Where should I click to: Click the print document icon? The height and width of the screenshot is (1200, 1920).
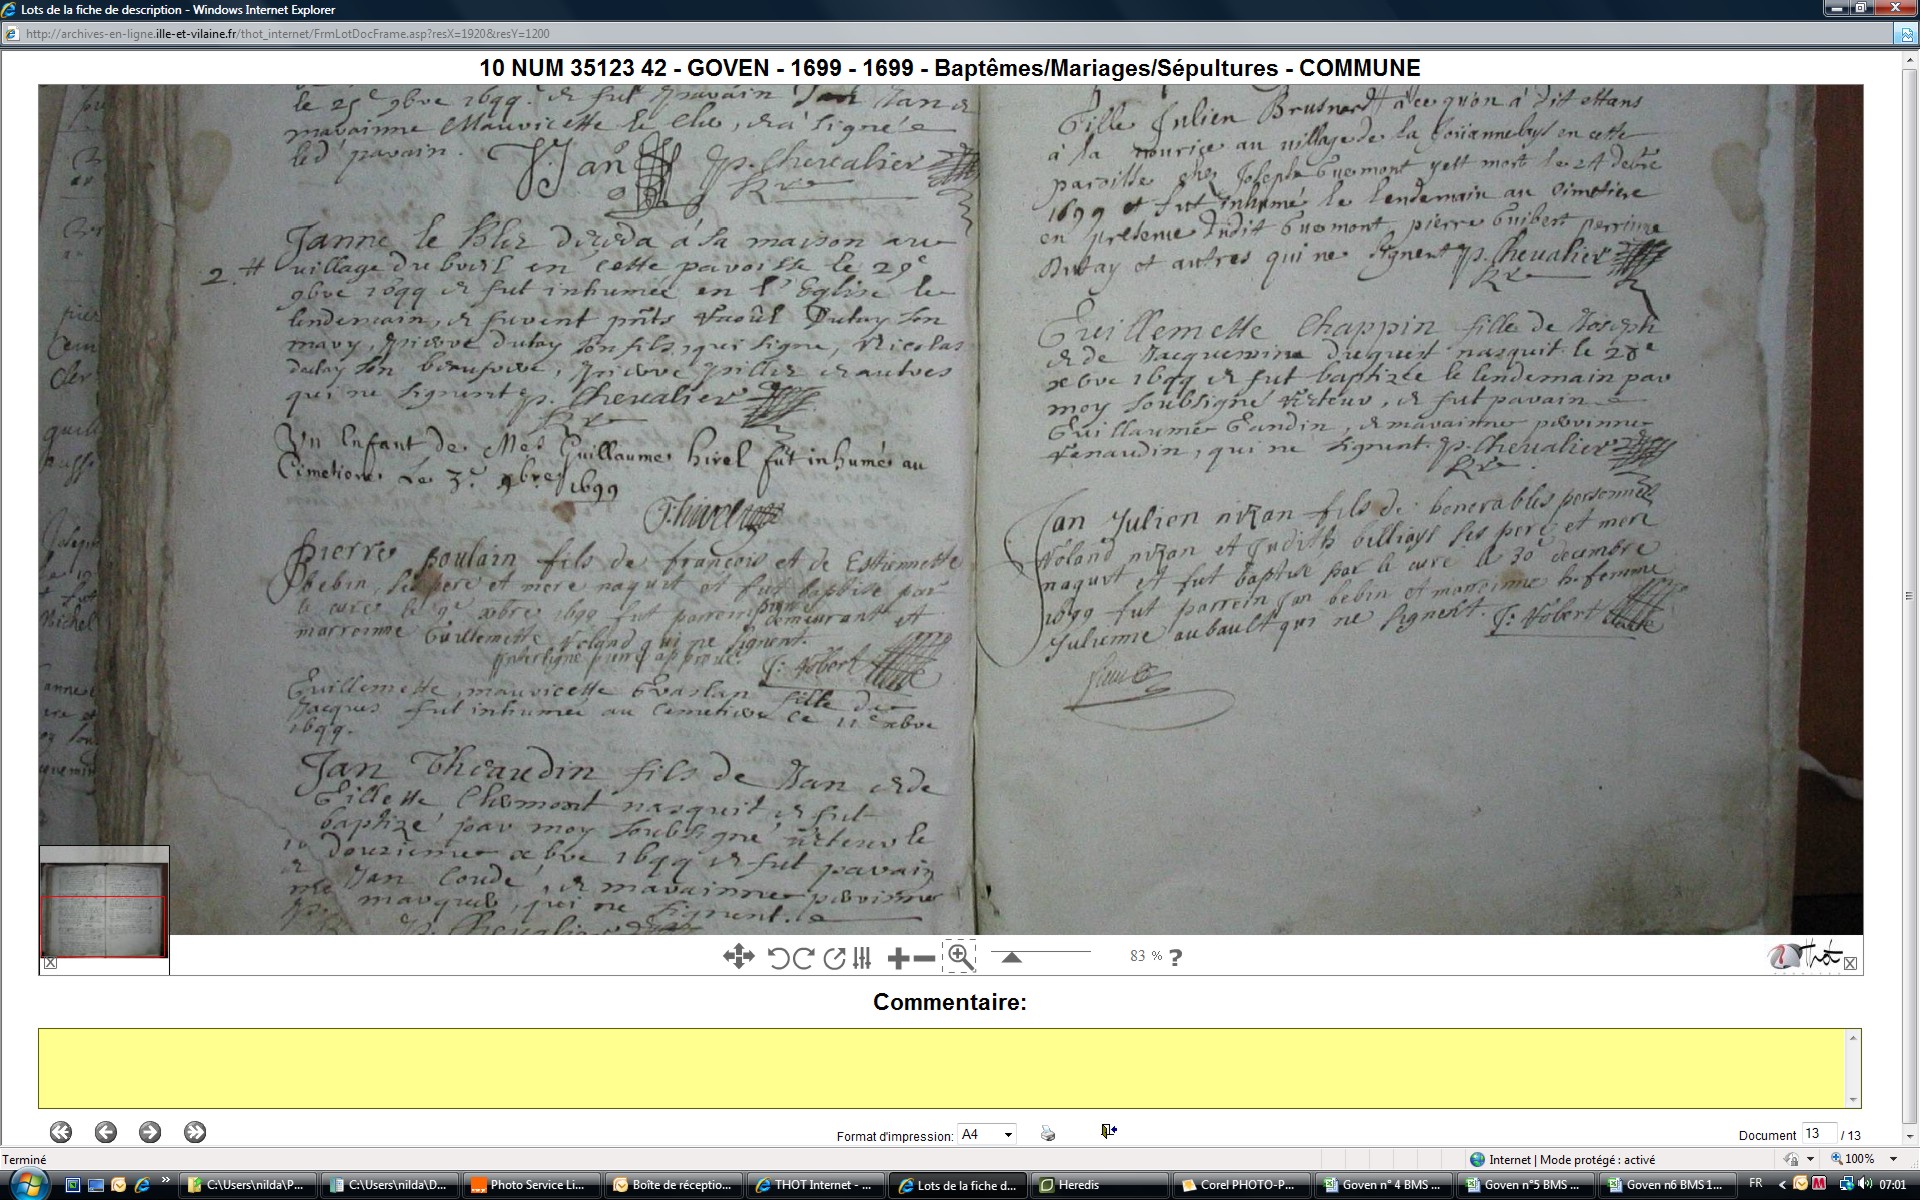1047,1133
